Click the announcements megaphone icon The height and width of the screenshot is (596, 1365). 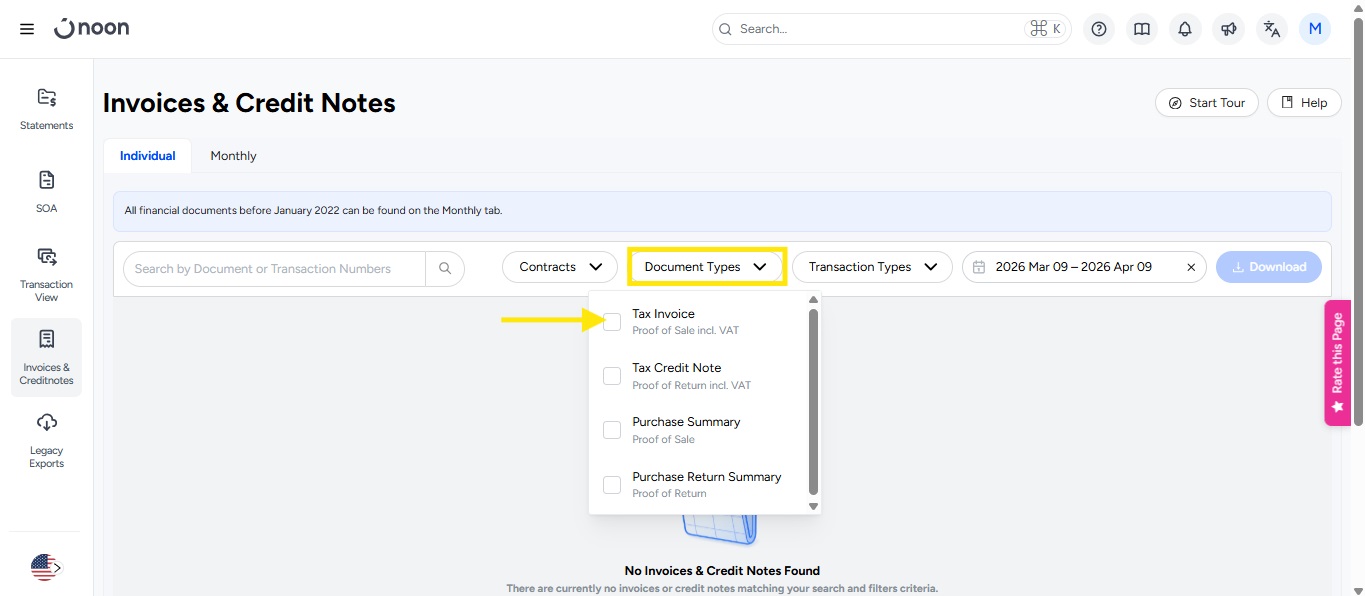[x=1228, y=29]
